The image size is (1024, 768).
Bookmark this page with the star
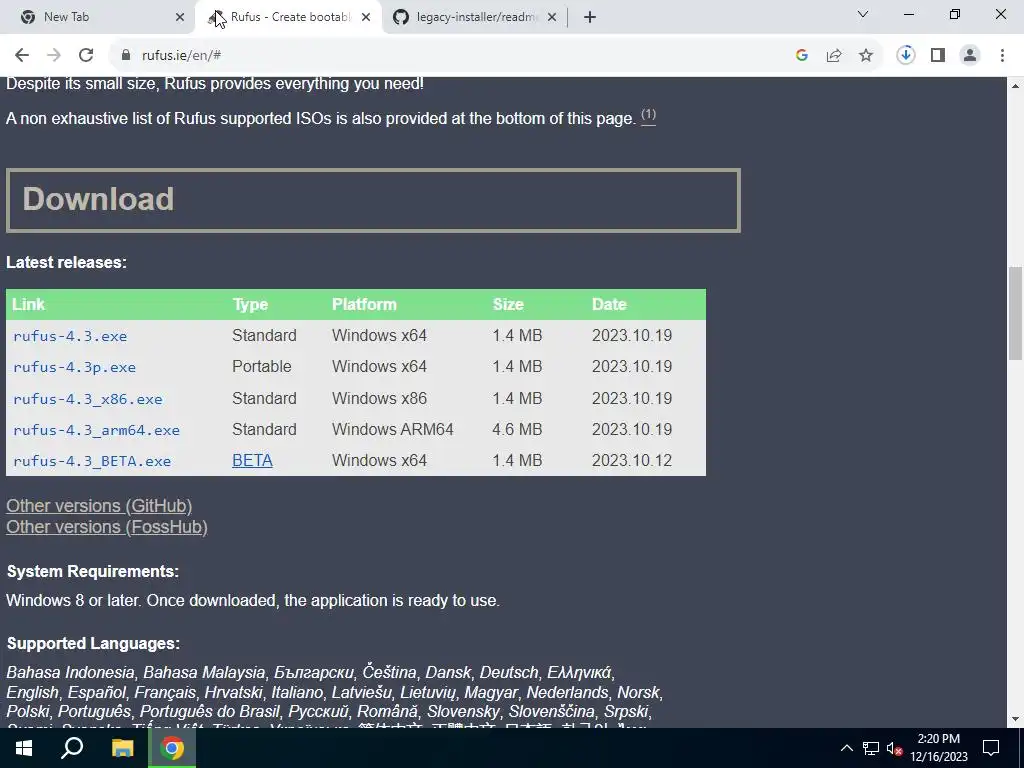pos(866,56)
